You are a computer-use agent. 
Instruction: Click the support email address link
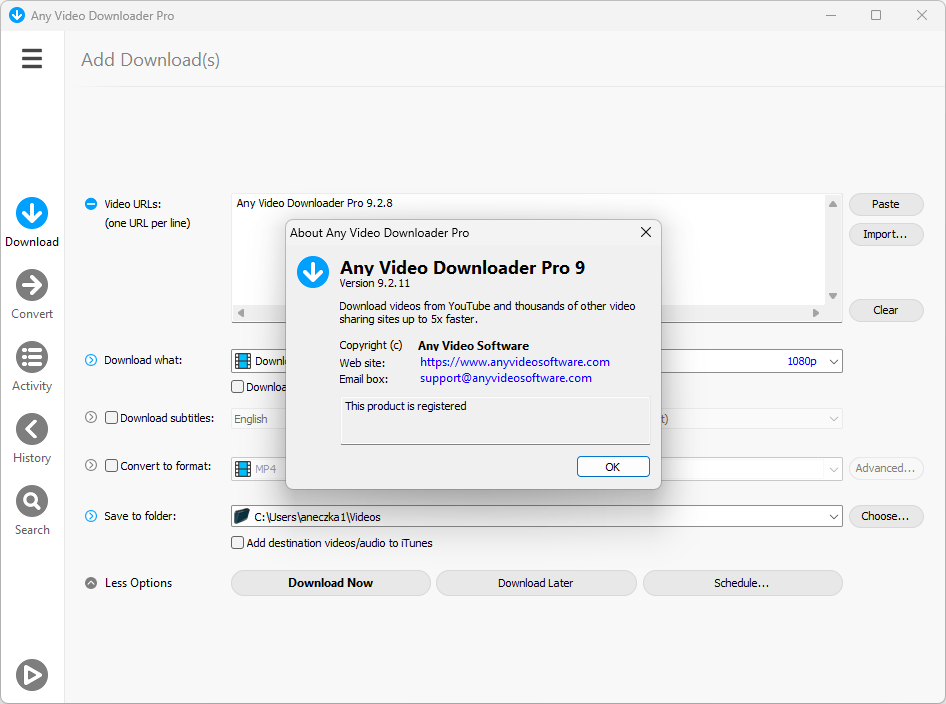[506, 378]
